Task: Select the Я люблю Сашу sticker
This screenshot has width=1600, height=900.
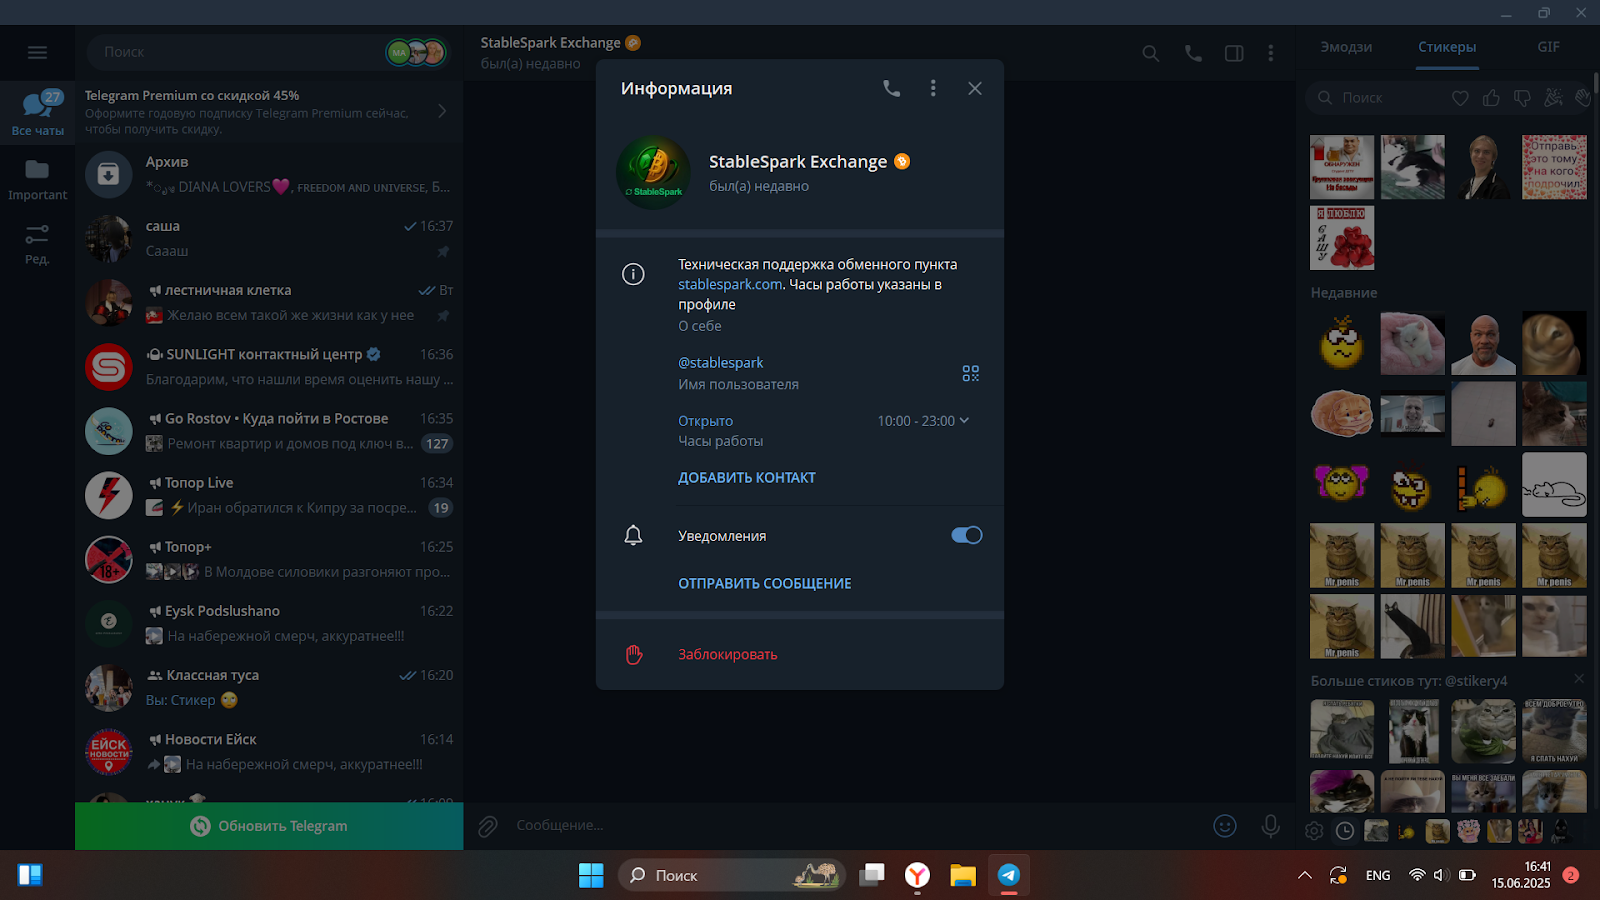Action: pos(1342,238)
